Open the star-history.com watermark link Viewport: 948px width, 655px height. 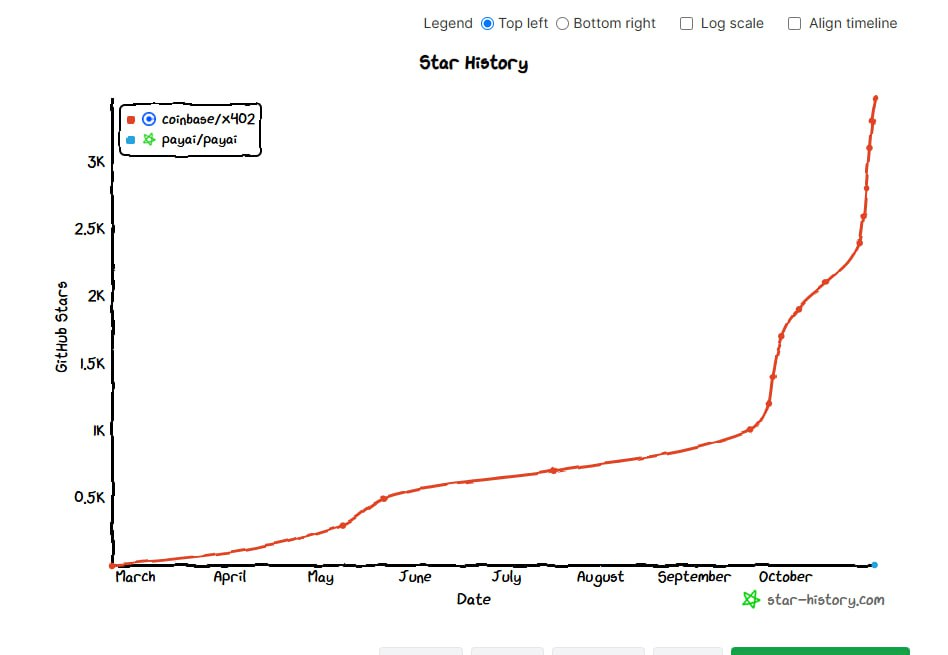pos(825,600)
